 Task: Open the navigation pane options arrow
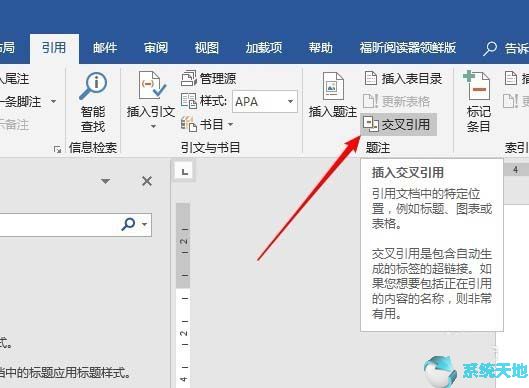[x=105, y=182]
